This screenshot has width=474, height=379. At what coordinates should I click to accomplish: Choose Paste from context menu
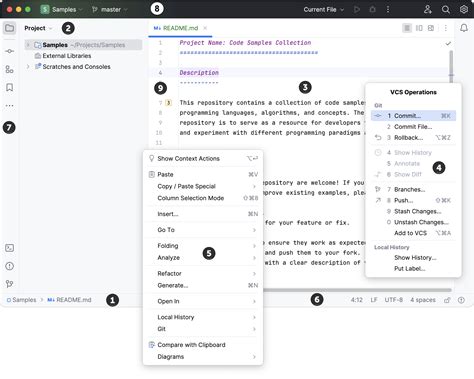point(203,174)
